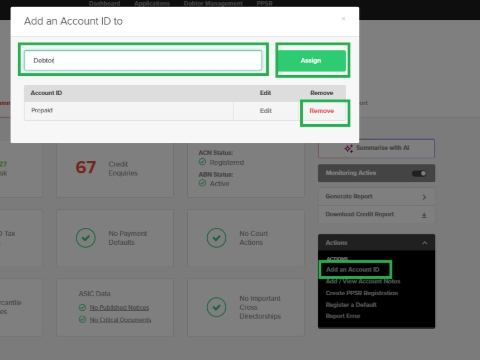Image resolution: width=480 pixels, height=360 pixels.
Task: Click the Download Credit Report icon
Action: [x=424, y=215]
